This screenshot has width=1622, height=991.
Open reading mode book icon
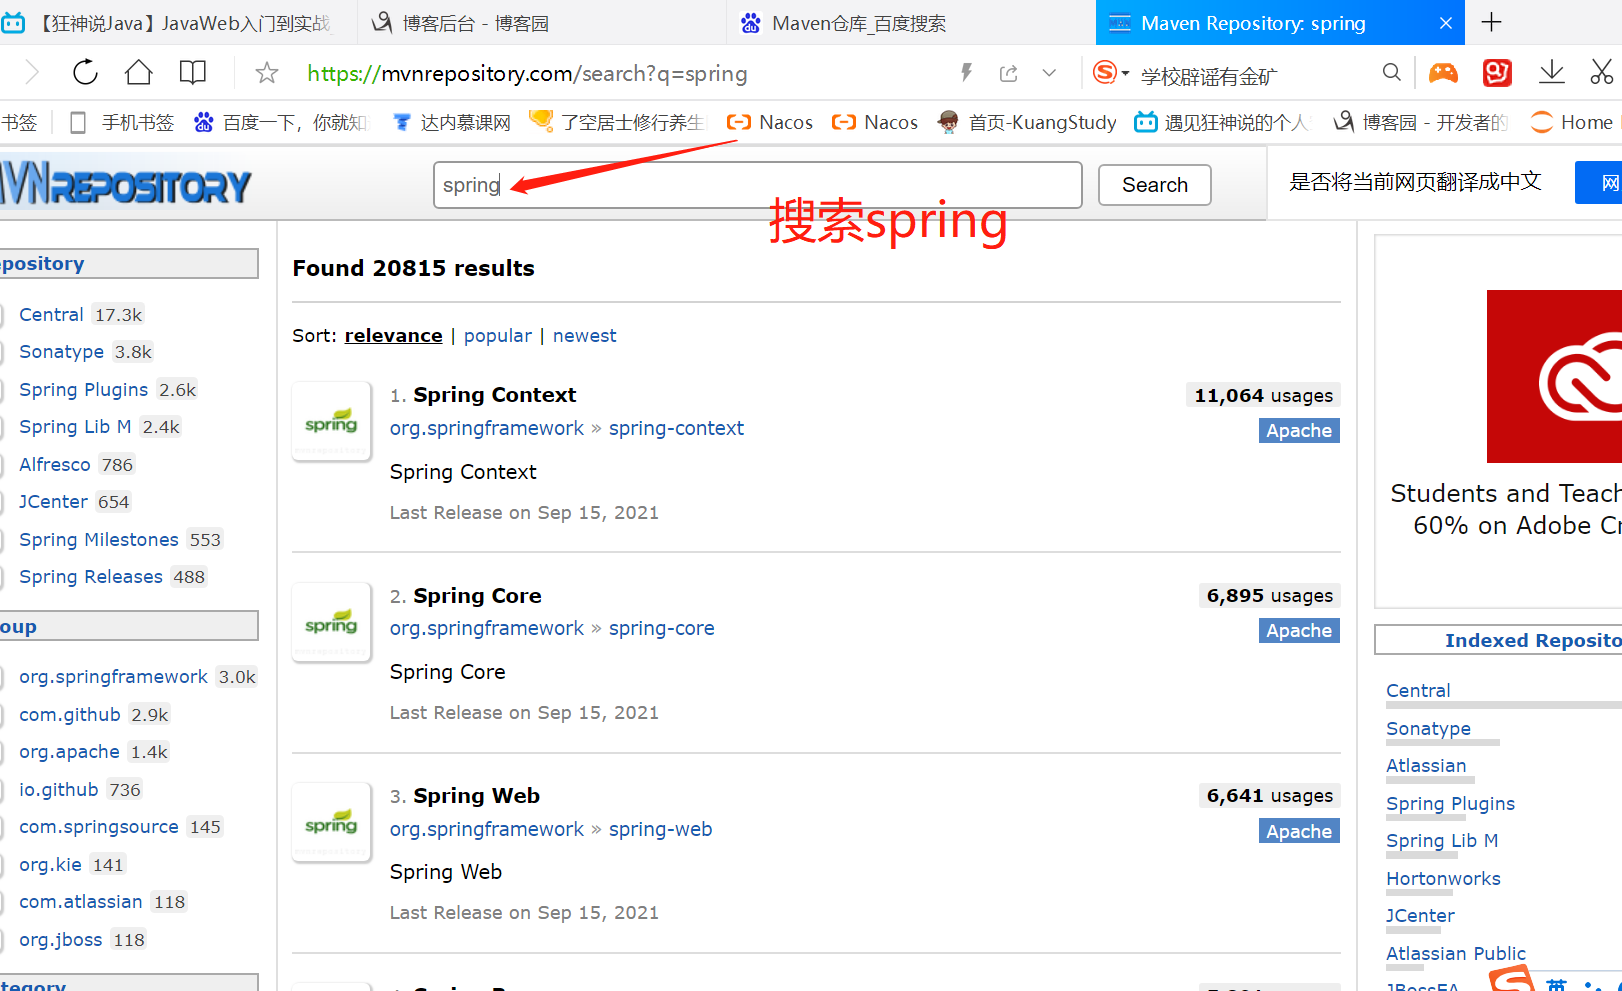coord(192,72)
